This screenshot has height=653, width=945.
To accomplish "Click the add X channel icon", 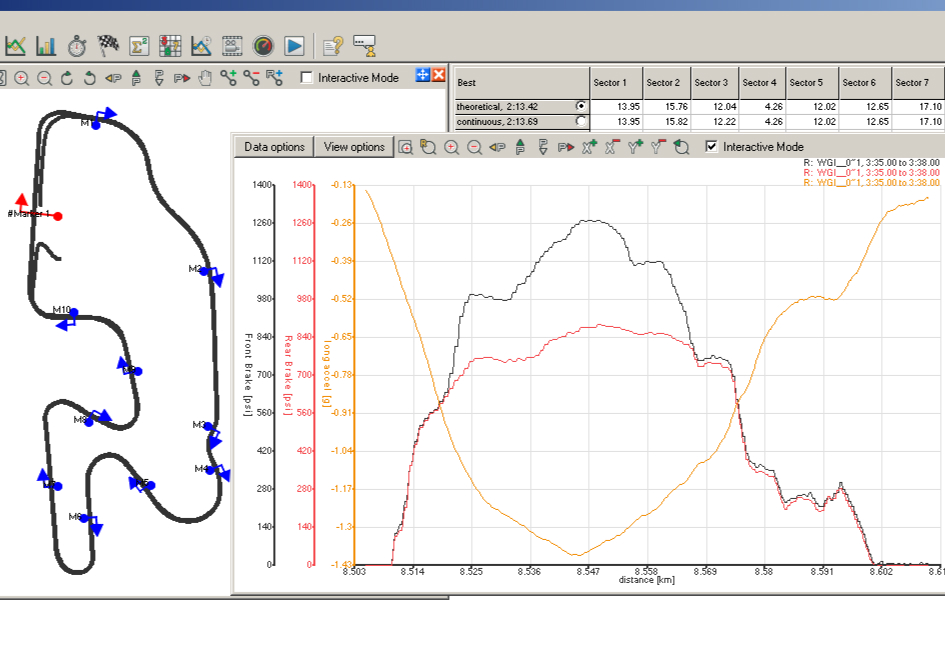I will point(588,147).
